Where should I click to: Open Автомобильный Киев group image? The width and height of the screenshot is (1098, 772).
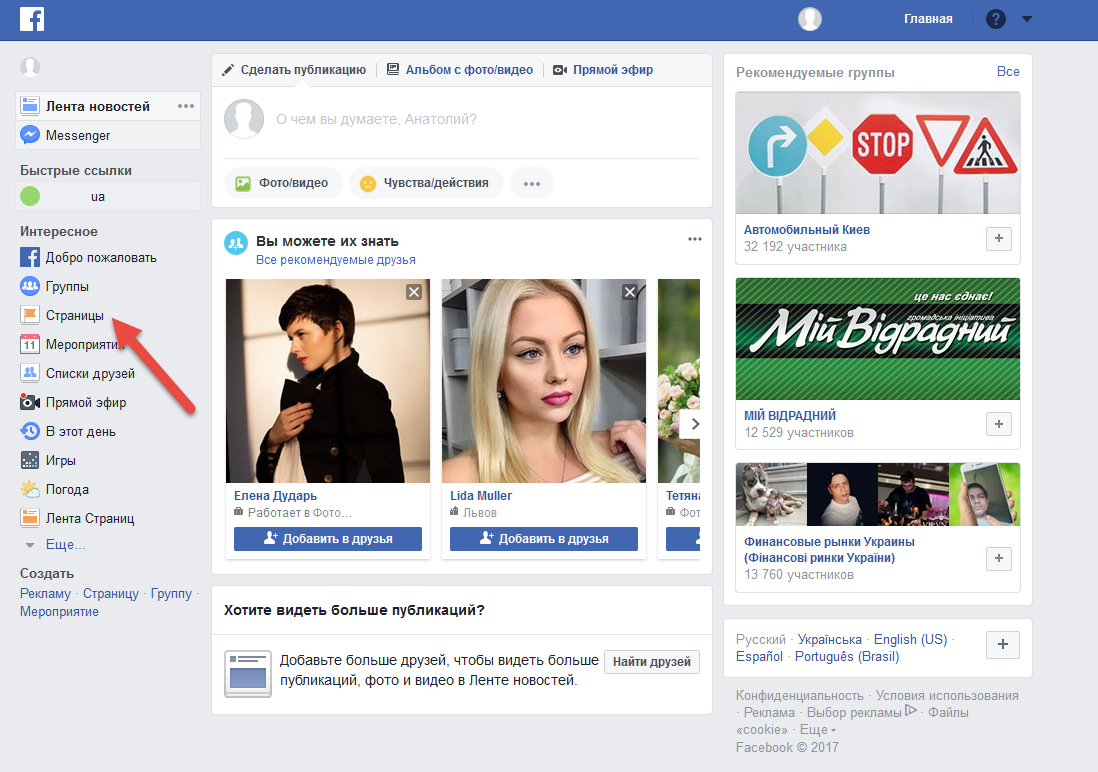tap(877, 153)
